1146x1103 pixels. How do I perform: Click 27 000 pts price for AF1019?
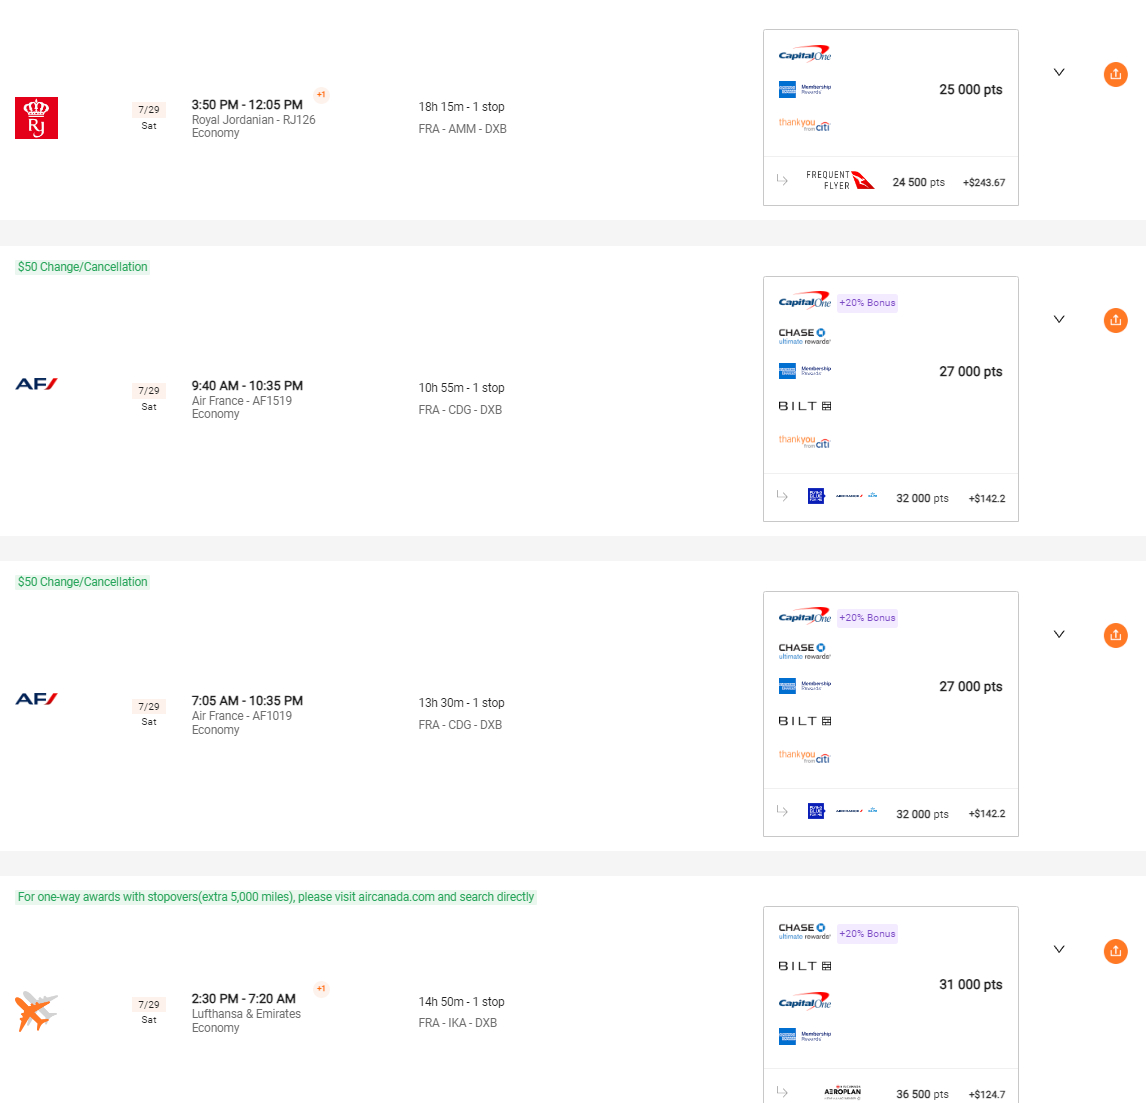click(x=971, y=686)
